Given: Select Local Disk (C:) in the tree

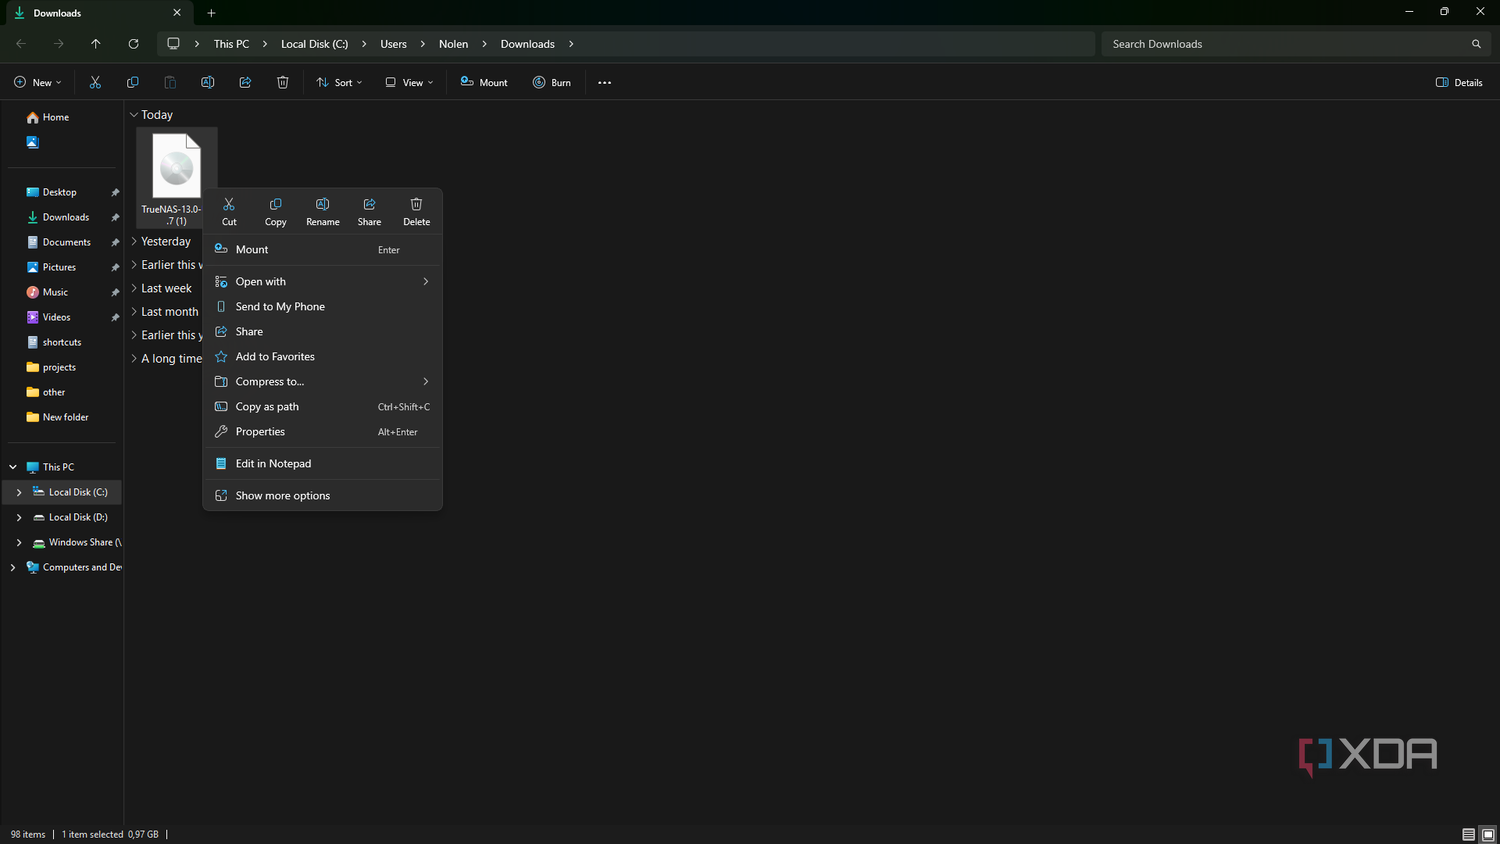Looking at the screenshot, I should (62, 492).
